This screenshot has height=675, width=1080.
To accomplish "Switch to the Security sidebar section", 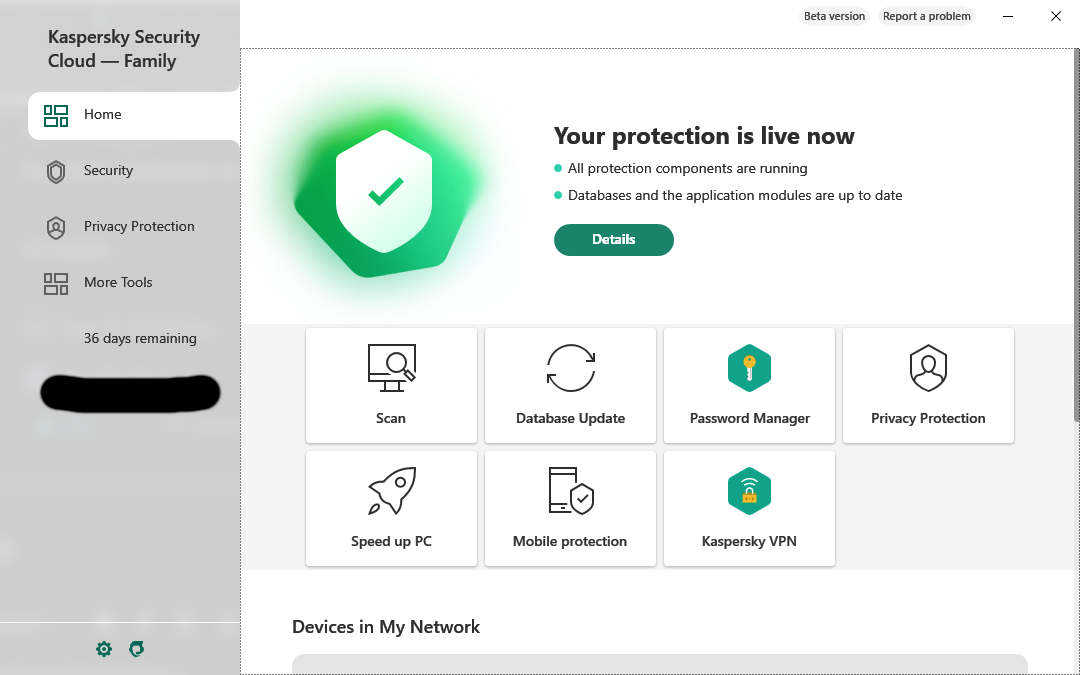I will tap(108, 171).
